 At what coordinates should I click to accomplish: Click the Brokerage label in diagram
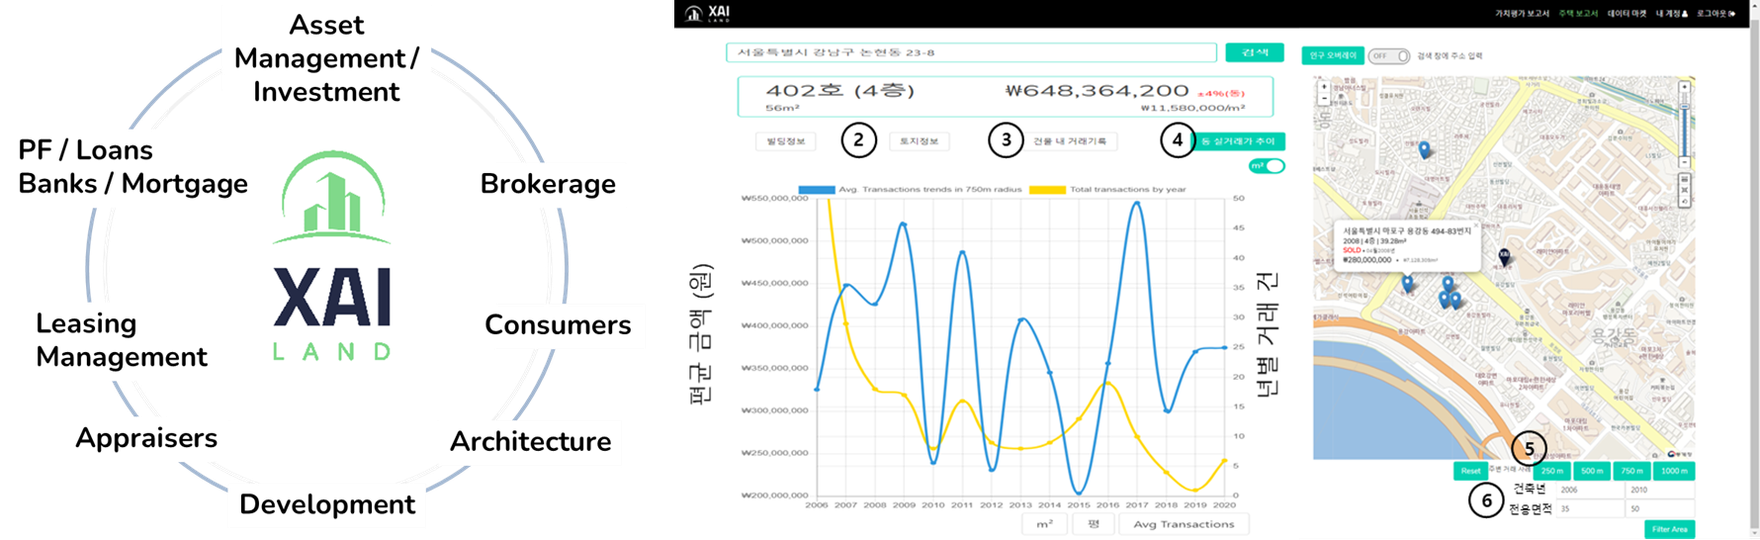(548, 184)
